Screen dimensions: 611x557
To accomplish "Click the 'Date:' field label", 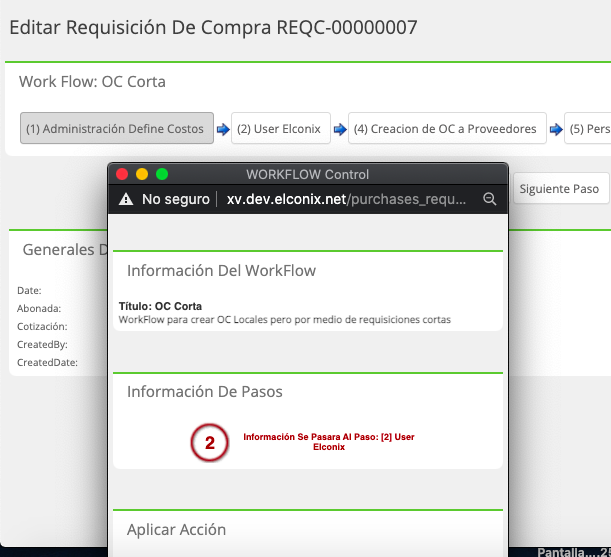I will (29, 290).
